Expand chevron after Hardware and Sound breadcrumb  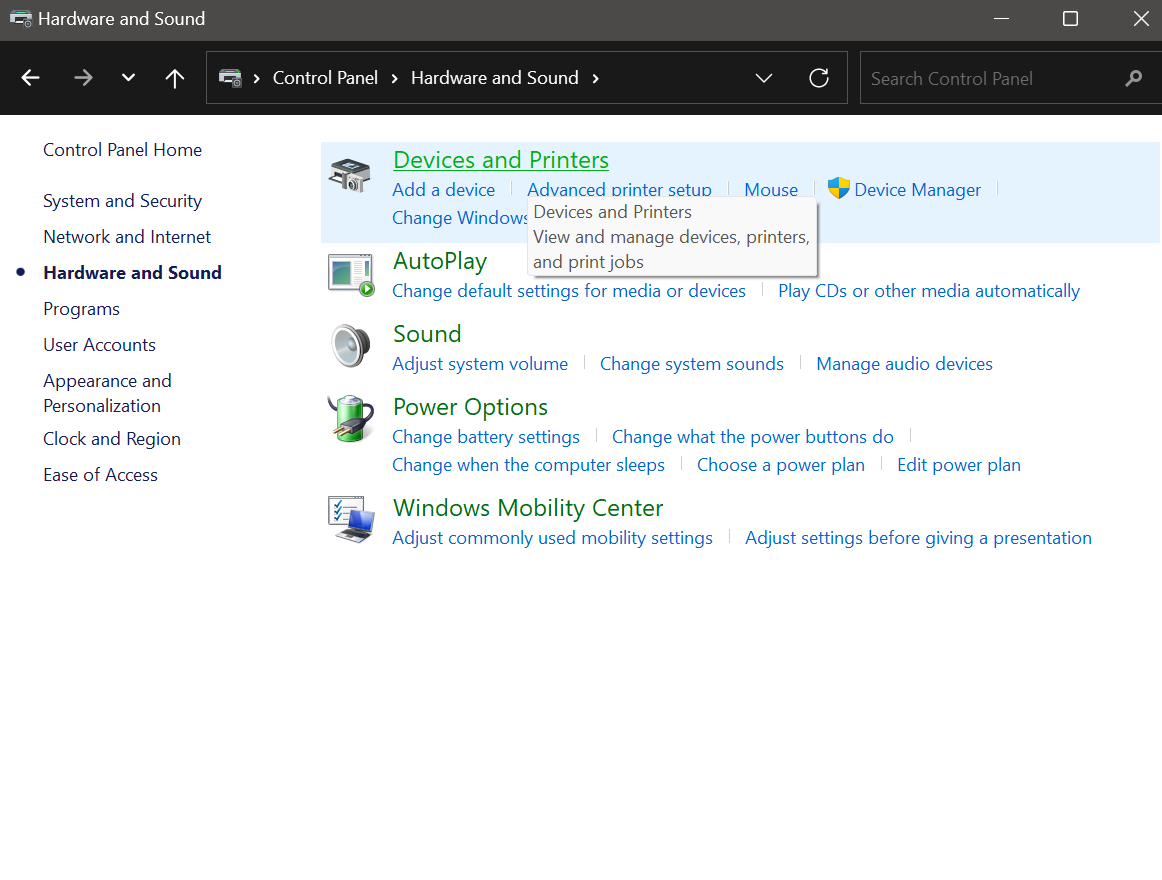(x=595, y=79)
